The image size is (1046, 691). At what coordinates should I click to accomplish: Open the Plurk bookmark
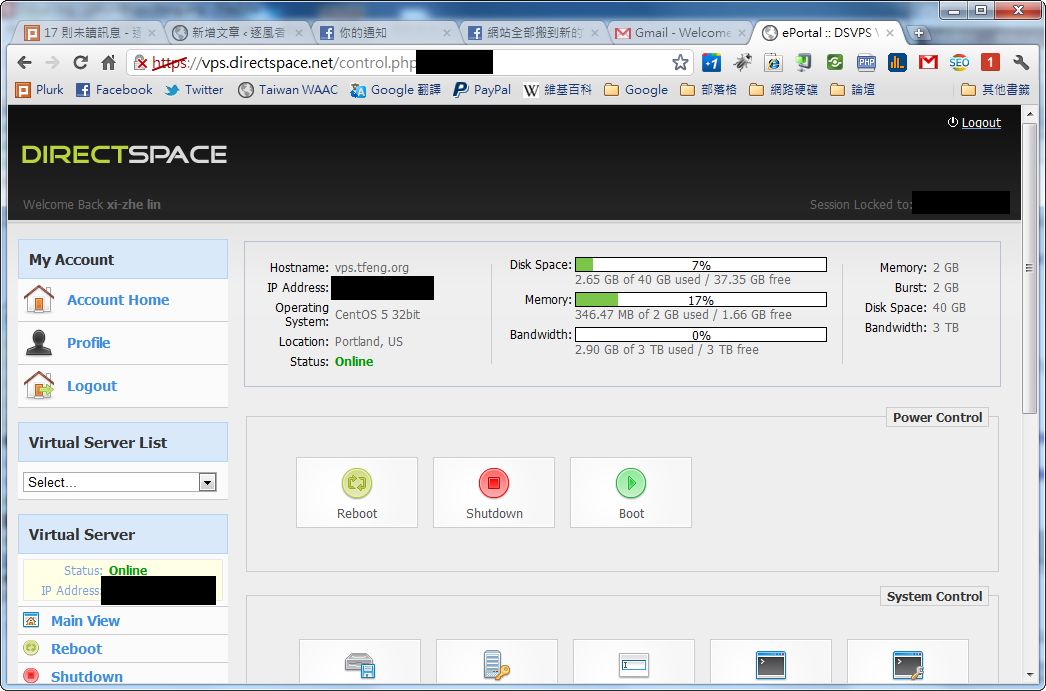click(x=39, y=90)
